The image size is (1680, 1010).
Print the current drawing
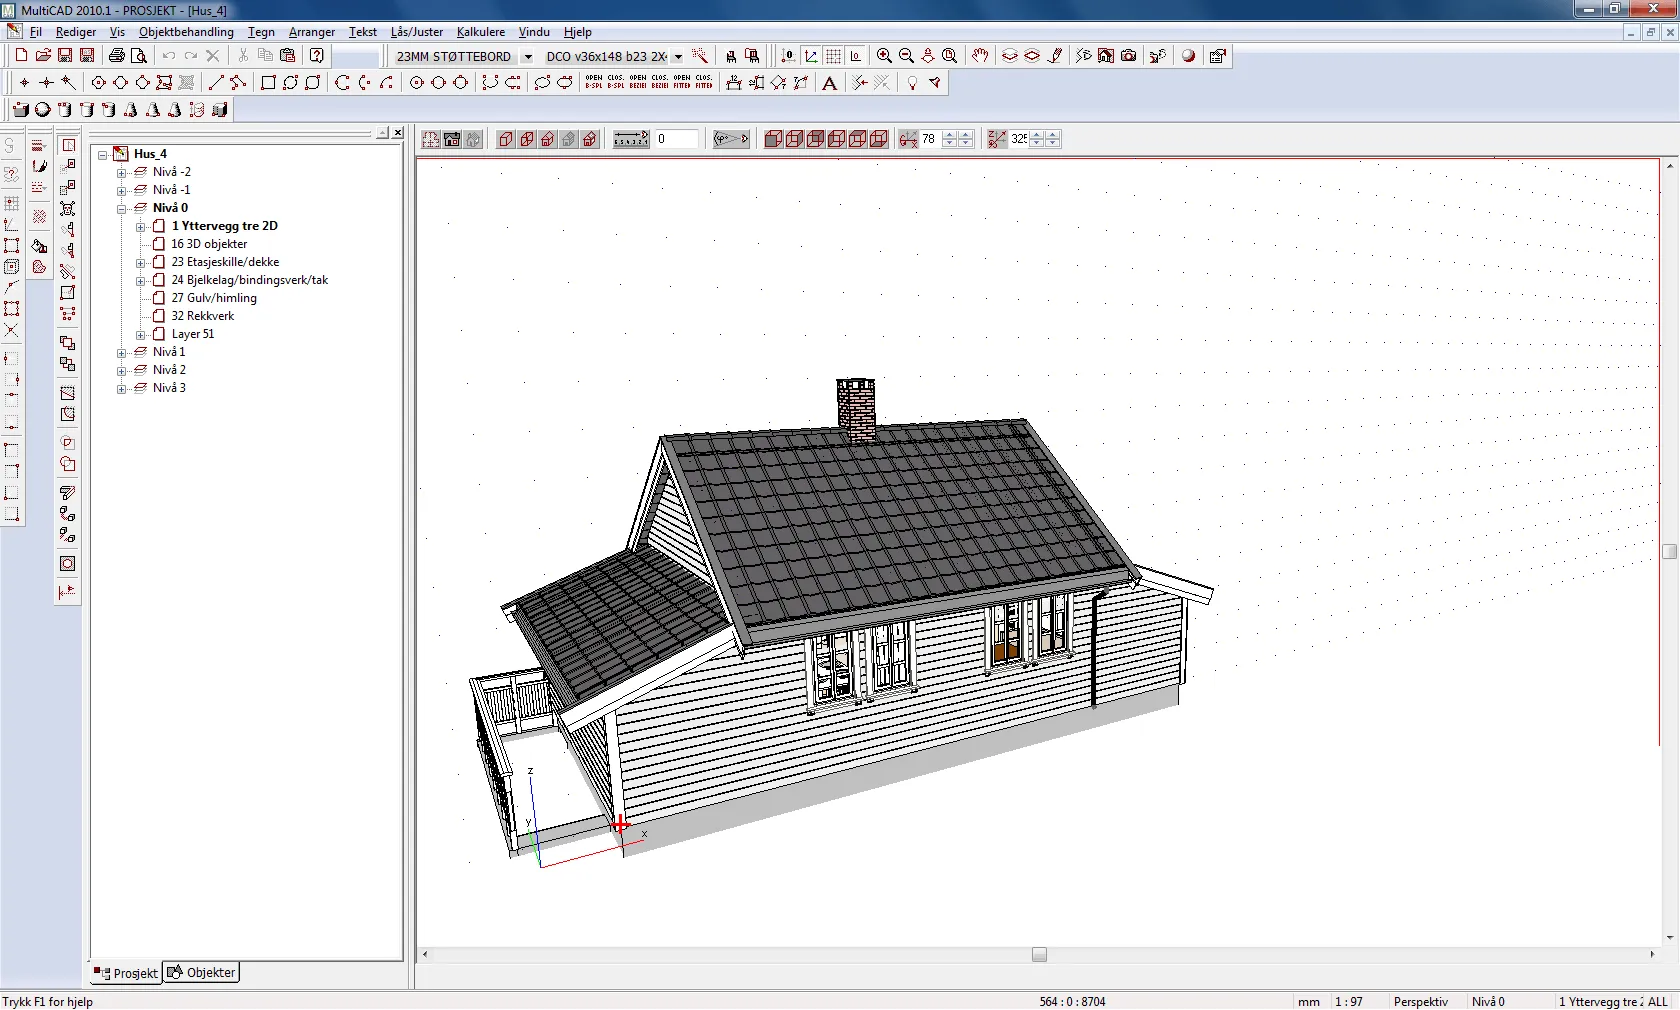116,56
